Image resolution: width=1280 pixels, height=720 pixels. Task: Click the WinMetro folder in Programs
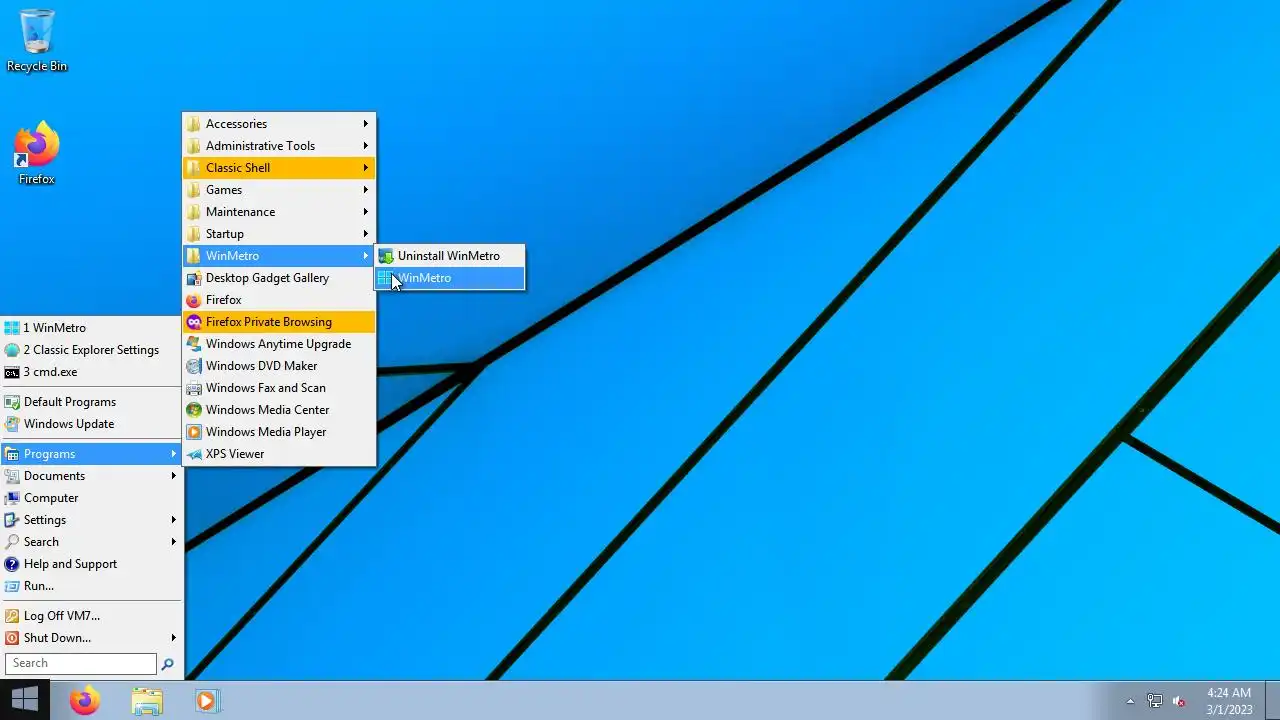[279, 256]
